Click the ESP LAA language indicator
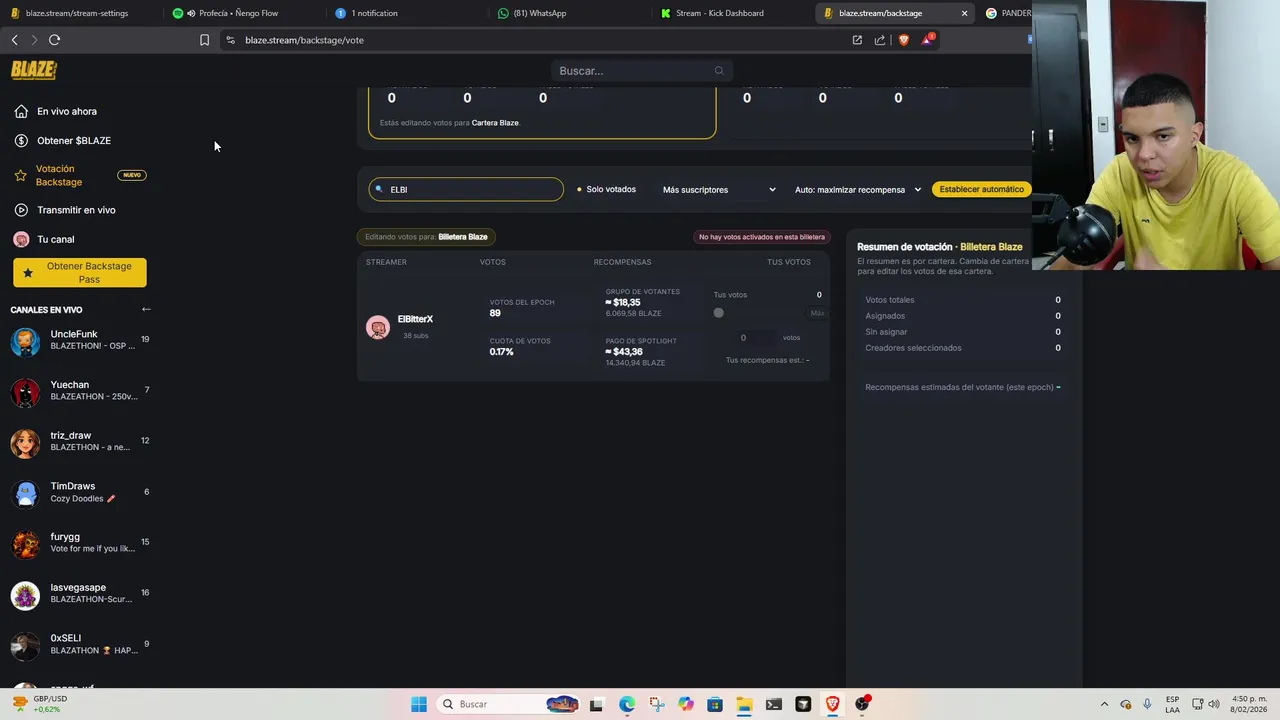This screenshot has width=1280, height=720. (x=1172, y=704)
